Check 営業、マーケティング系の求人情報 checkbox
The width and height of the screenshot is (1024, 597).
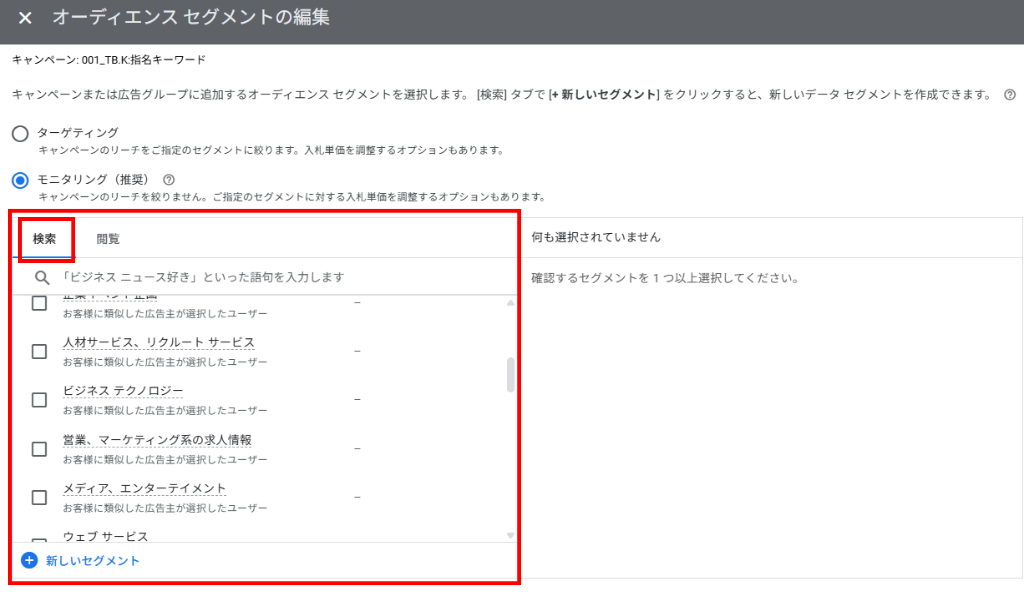39,449
